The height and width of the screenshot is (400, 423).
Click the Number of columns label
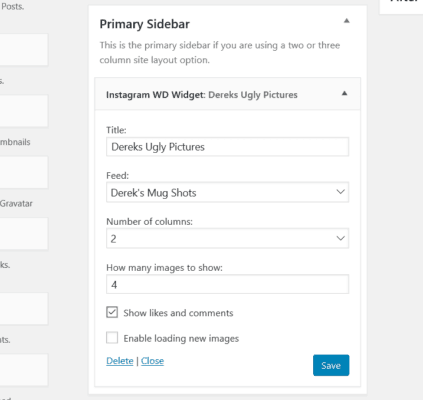pyautogui.click(x=149, y=222)
